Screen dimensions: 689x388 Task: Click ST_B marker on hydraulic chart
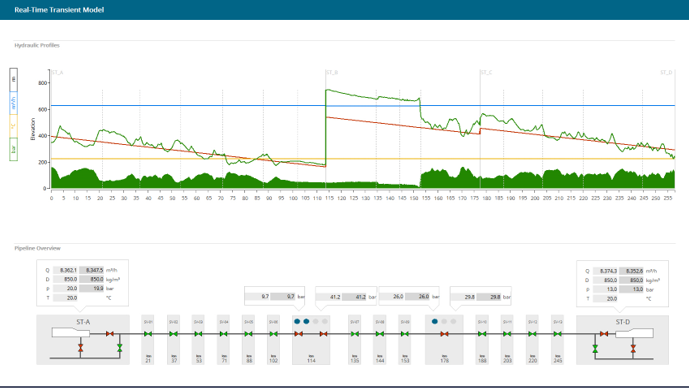[332, 73]
